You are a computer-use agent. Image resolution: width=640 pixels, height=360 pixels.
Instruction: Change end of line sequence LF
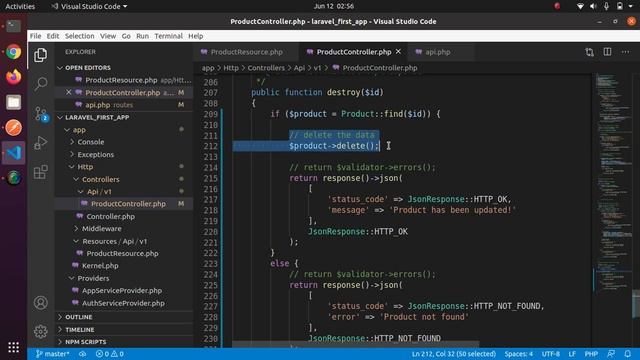(x=572, y=354)
